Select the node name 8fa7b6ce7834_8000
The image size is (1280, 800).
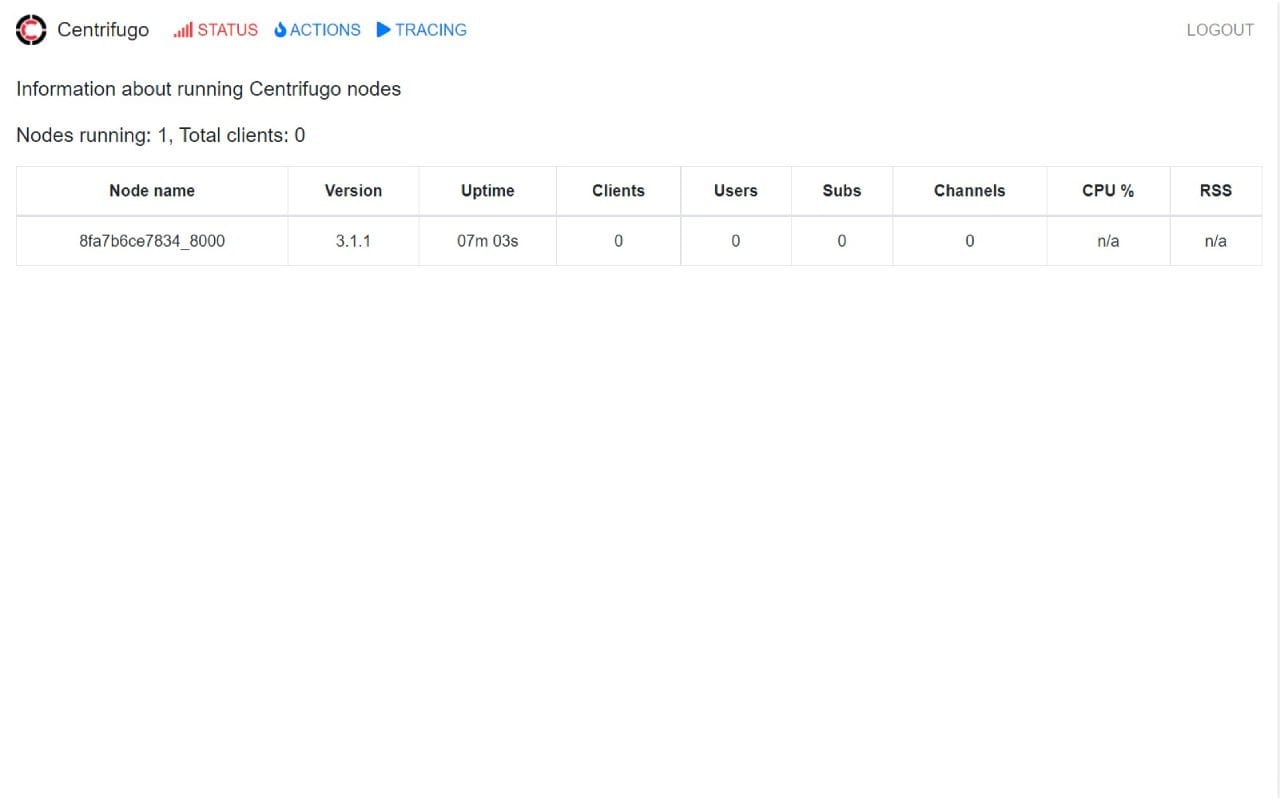tap(151, 241)
